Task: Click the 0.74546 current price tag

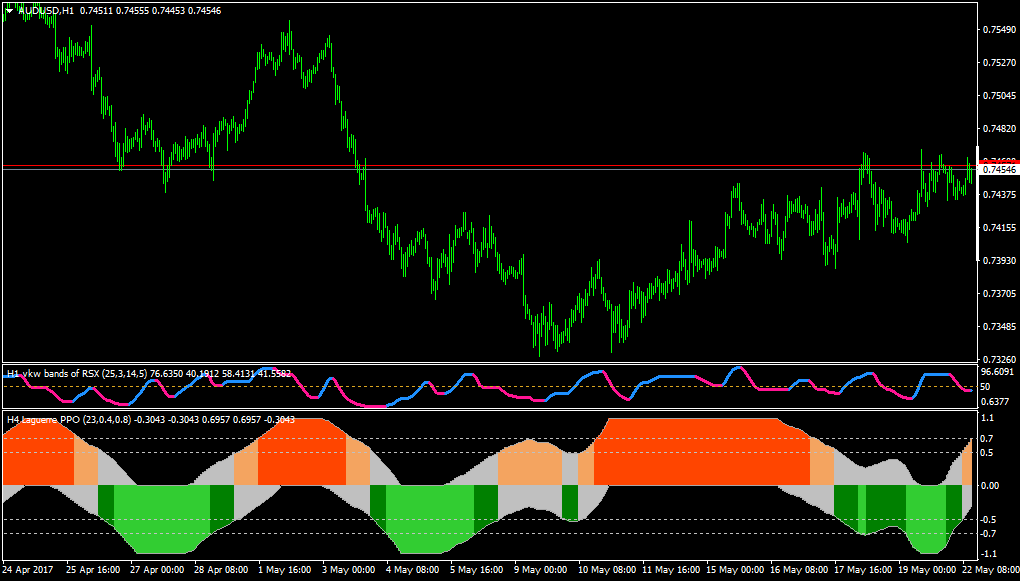Action: point(997,170)
